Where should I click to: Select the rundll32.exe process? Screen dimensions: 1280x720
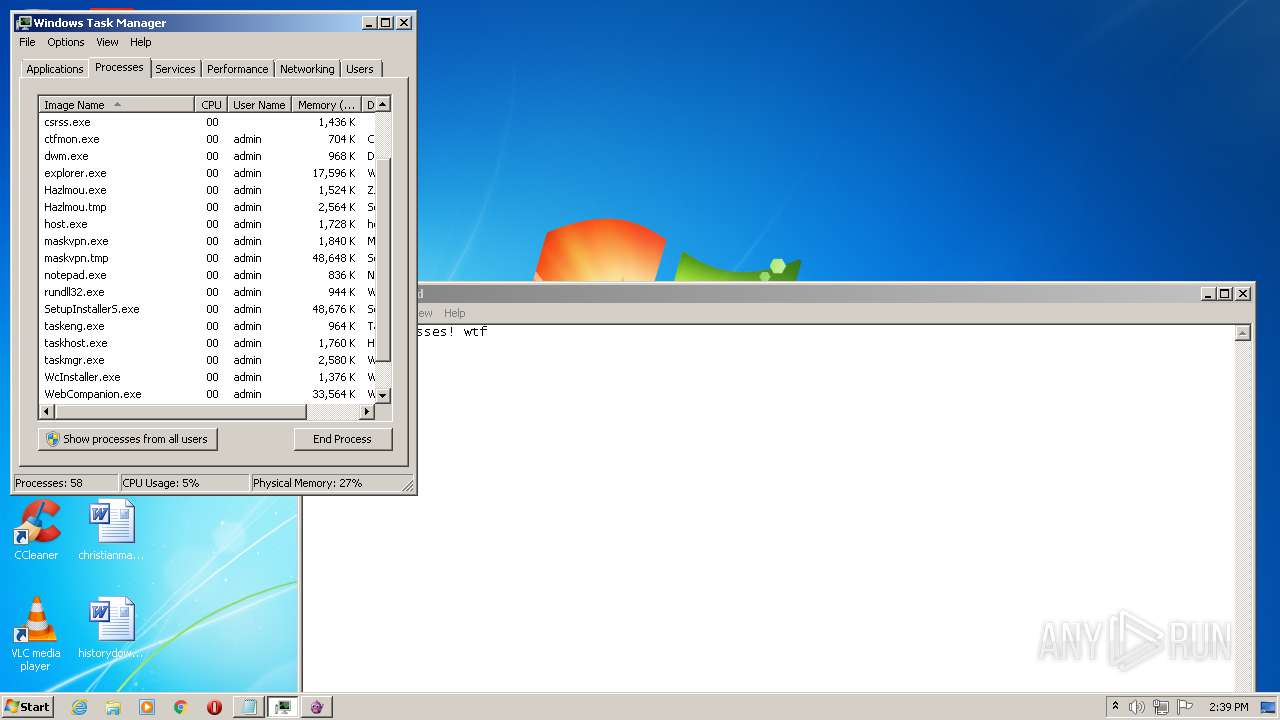click(207, 292)
